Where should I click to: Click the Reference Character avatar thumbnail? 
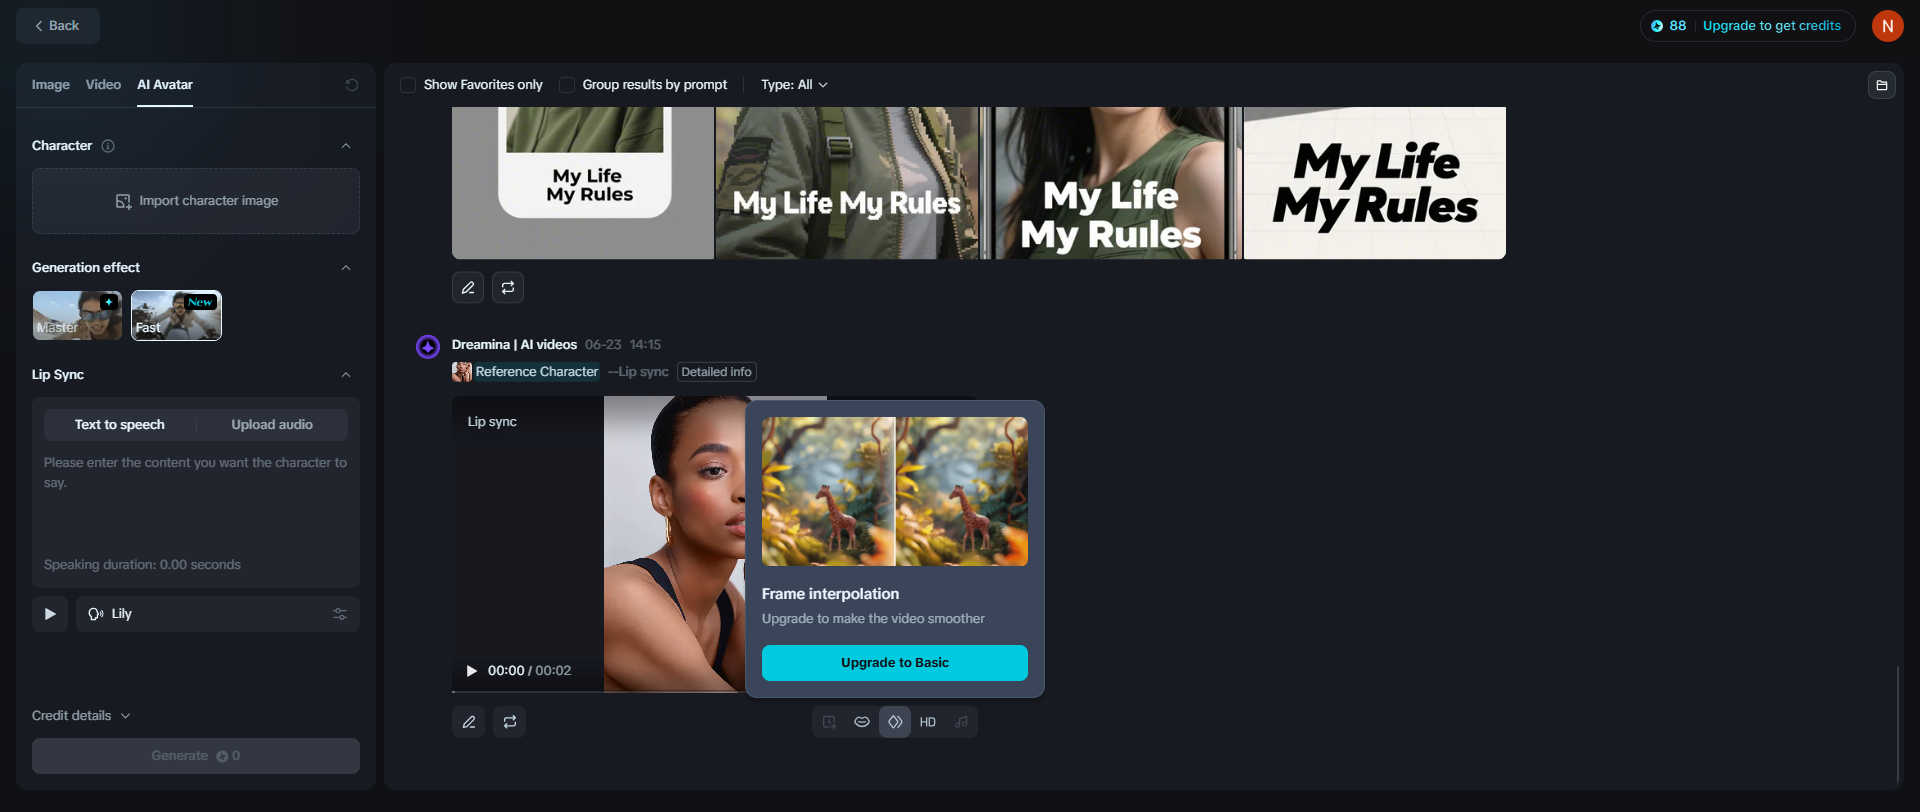462,372
